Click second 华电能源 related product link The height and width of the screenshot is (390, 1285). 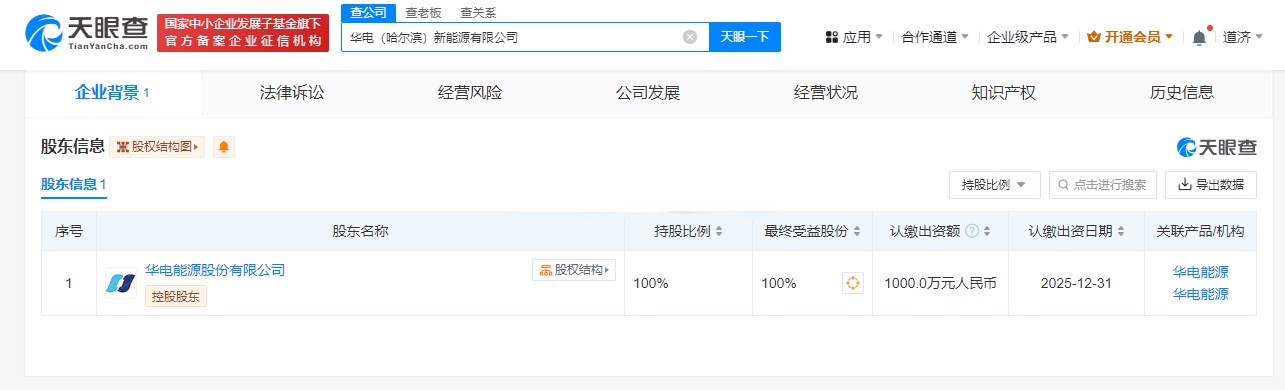pyautogui.click(x=1200, y=294)
